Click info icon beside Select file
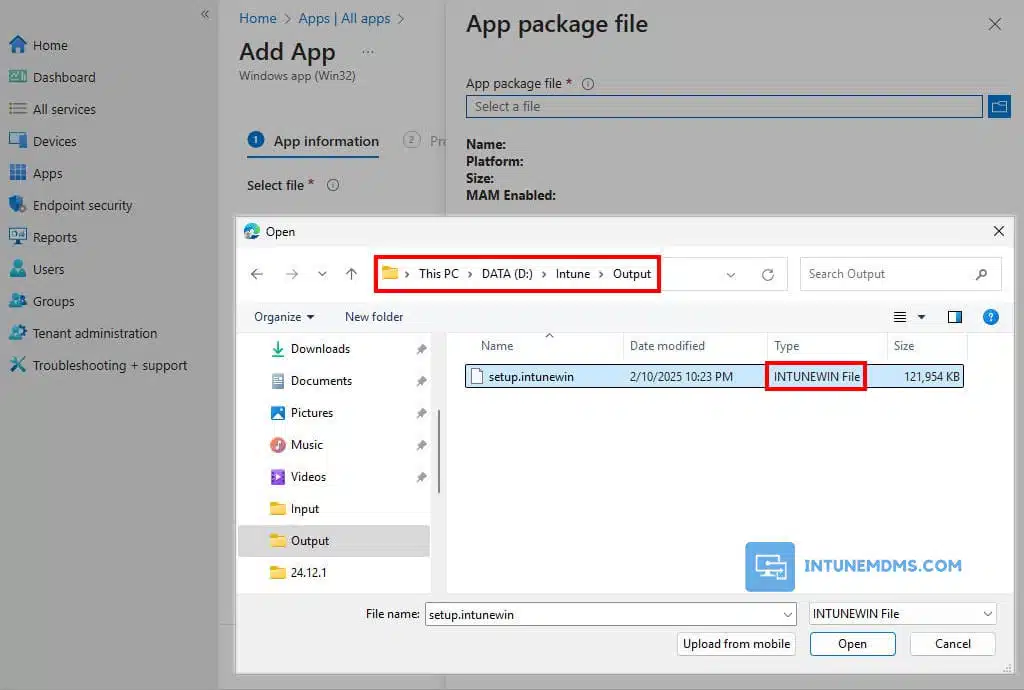Viewport: 1024px width, 690px height. pyautogui.click(x=332, y=185)
